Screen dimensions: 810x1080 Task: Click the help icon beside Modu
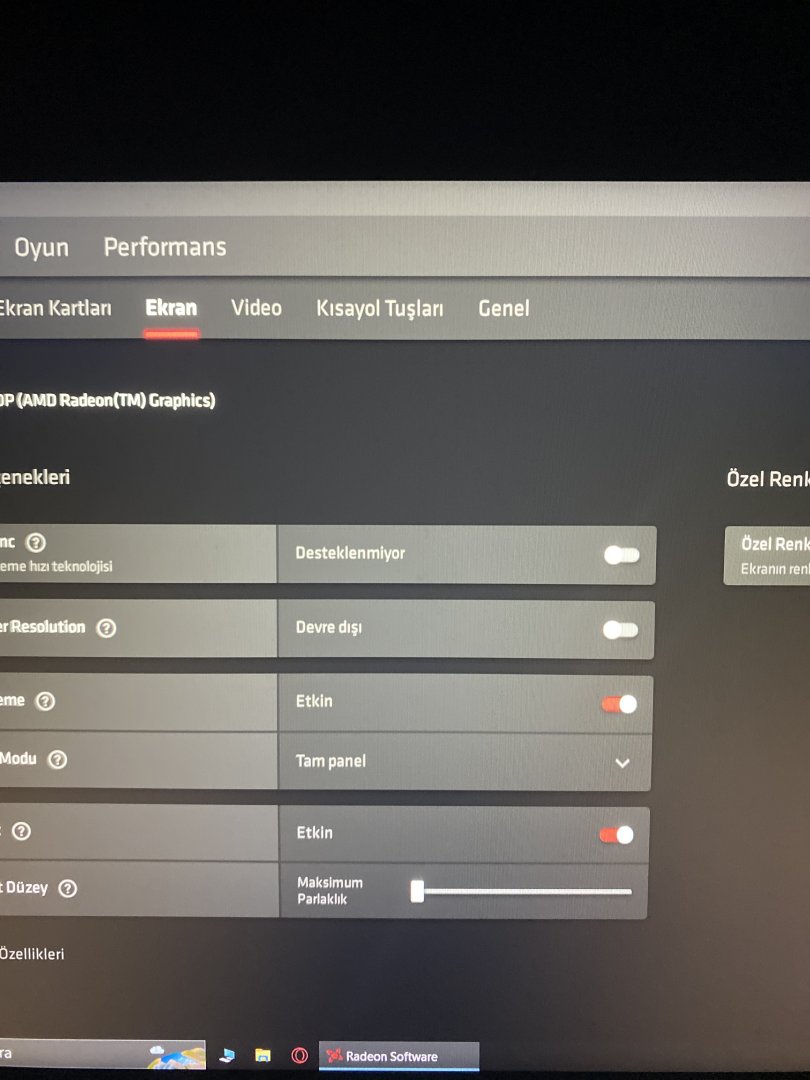(x=57, y=759)
